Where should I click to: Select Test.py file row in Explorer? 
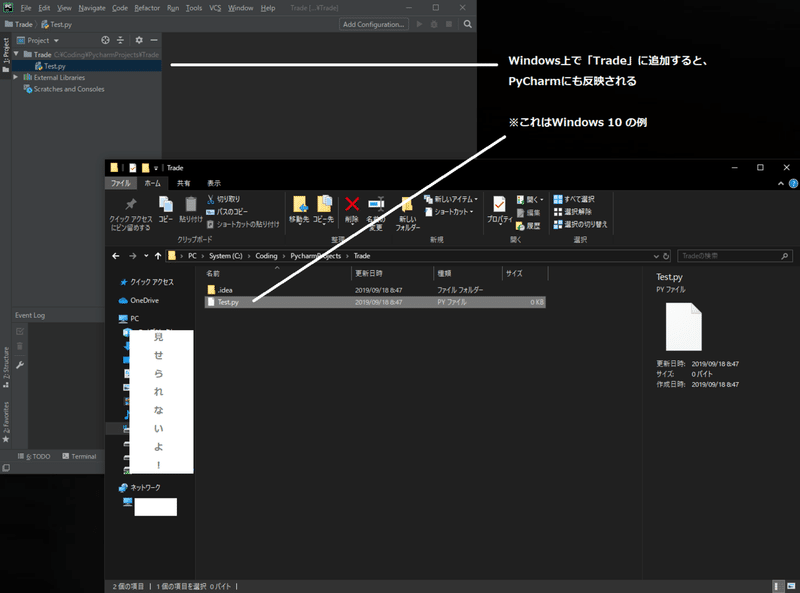(375, 302)
